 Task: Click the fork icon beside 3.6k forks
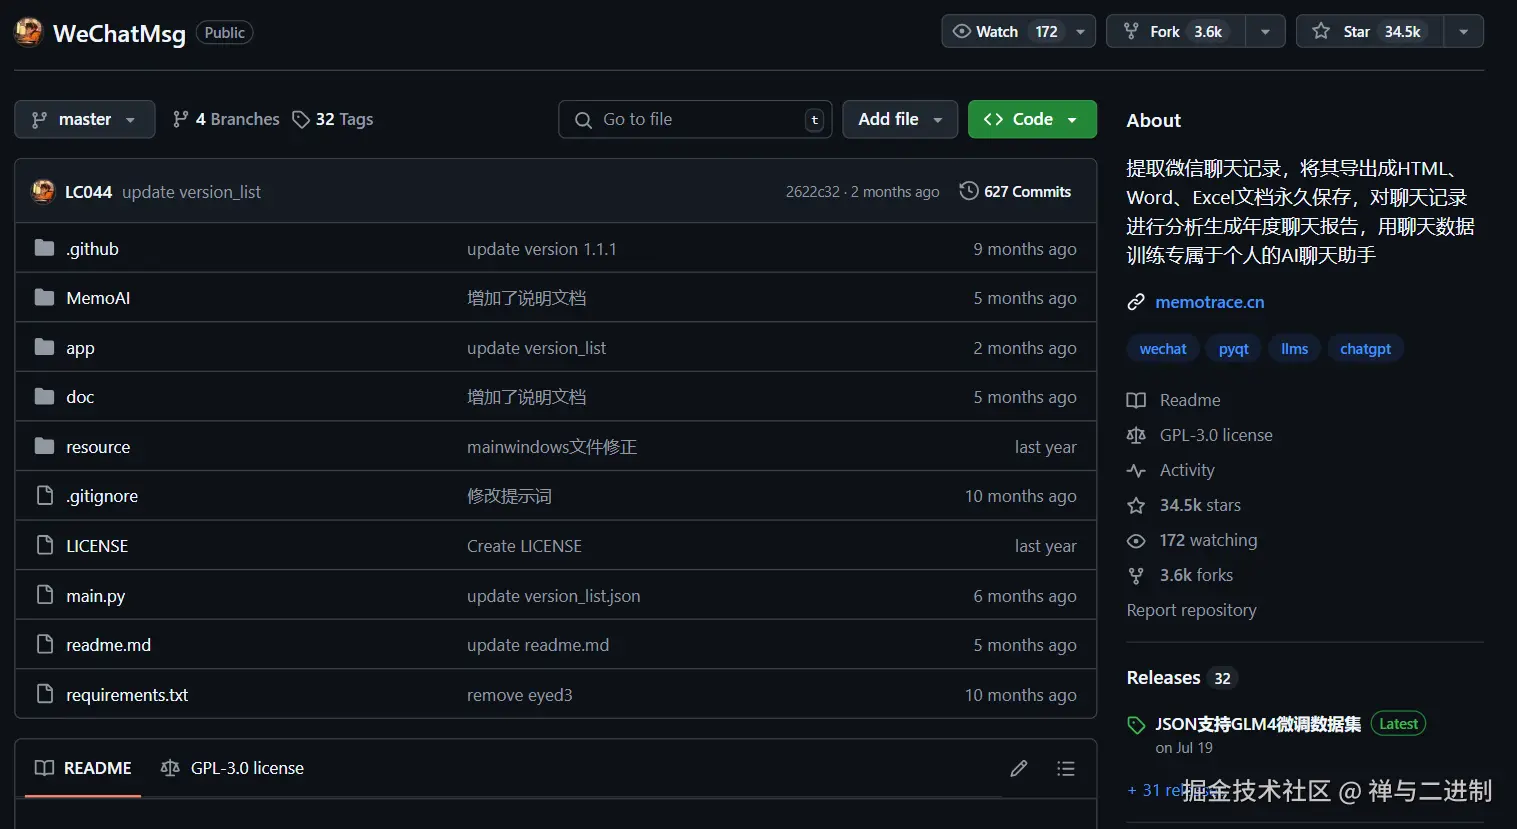(1136, 575)
